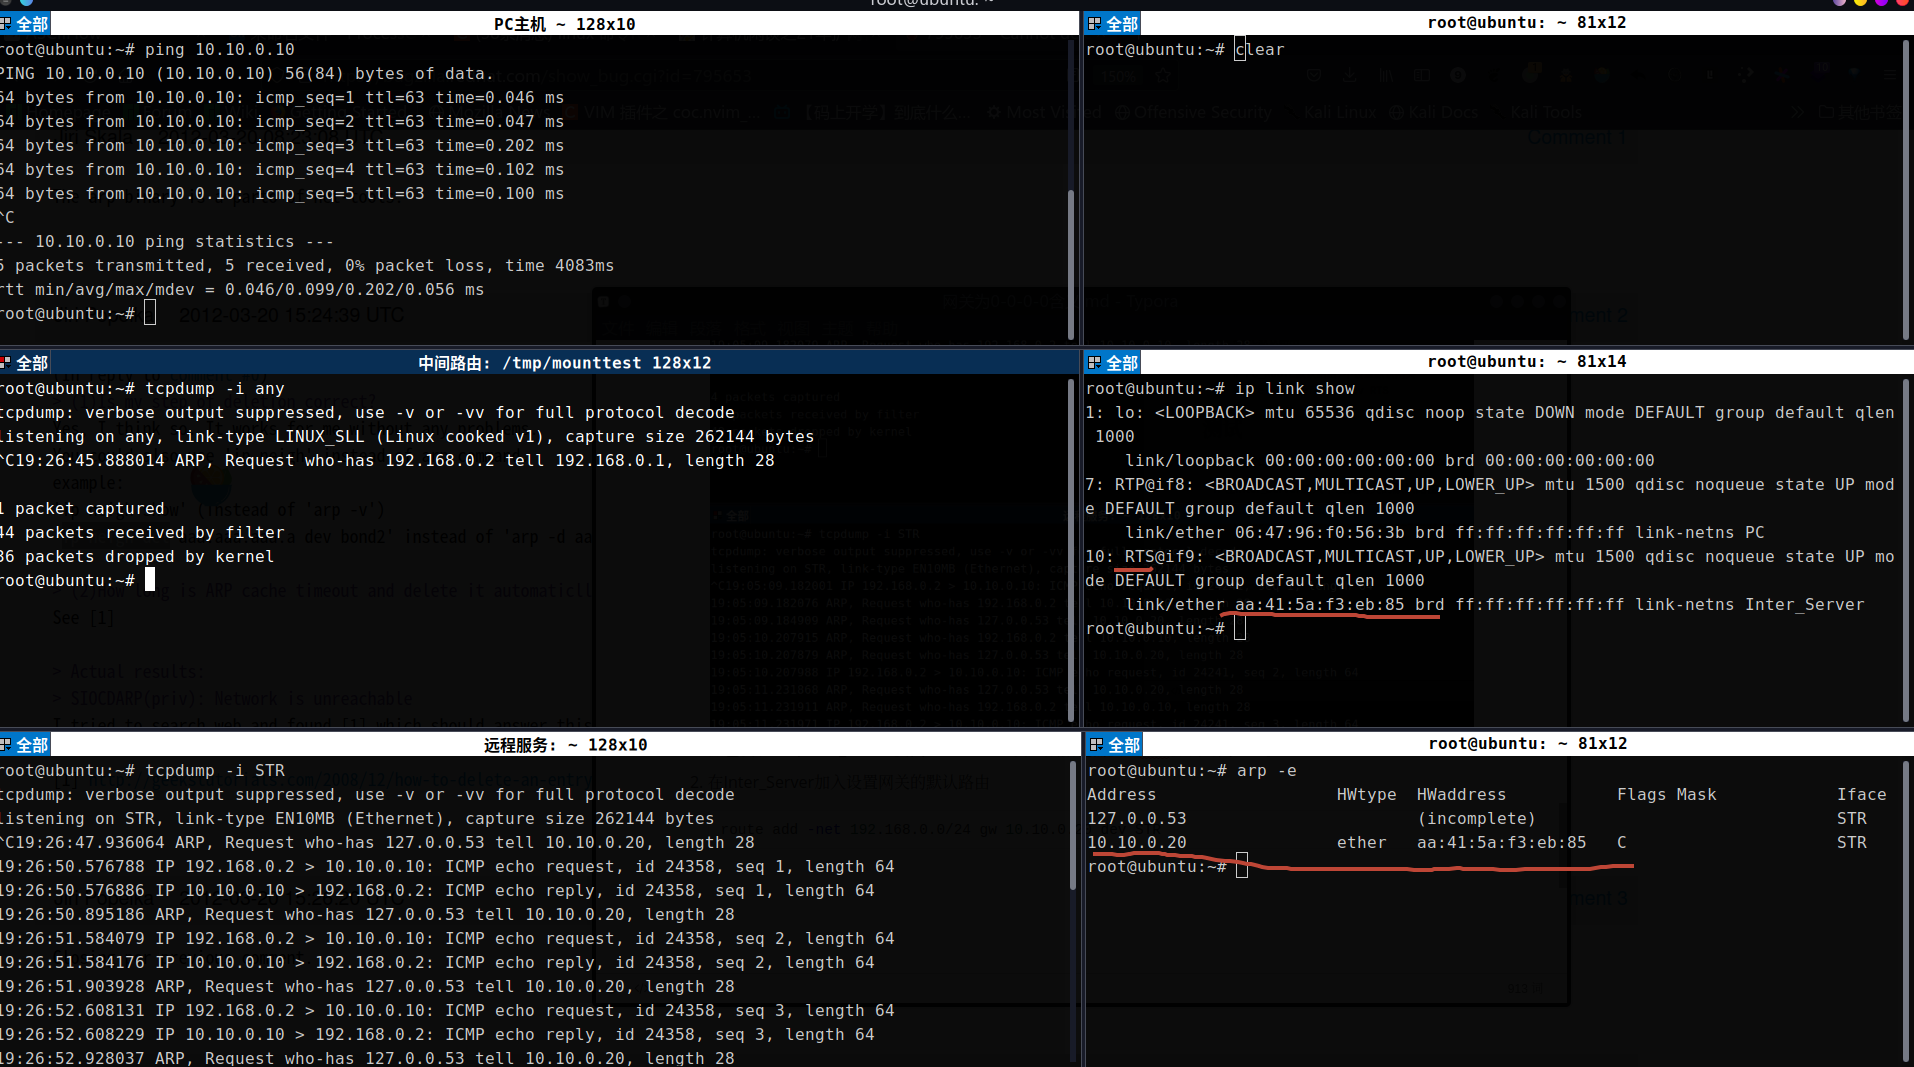Viewport: 1914px width, 1067px height.
Task: Click the group icon in the 中间路由 pane
Action: pos(6,363)
